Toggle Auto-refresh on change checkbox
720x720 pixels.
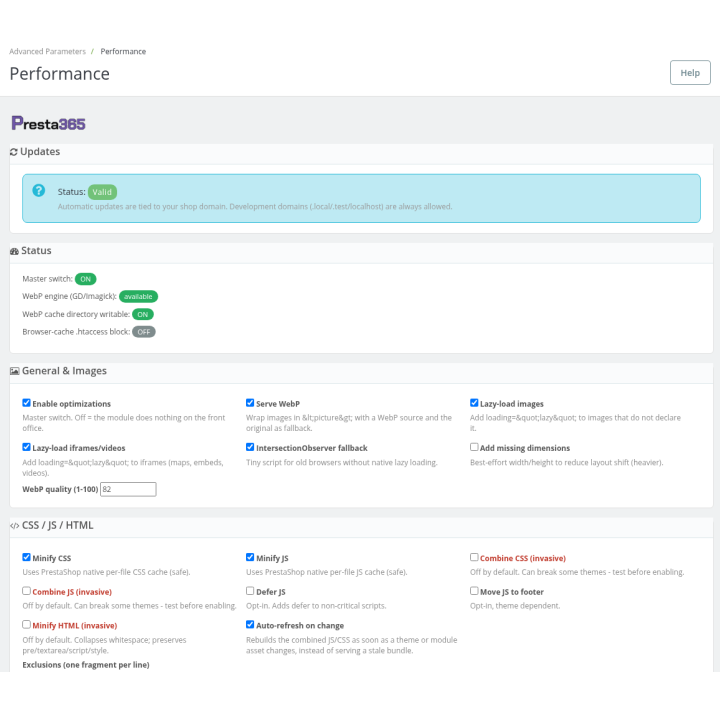(250, 624)
